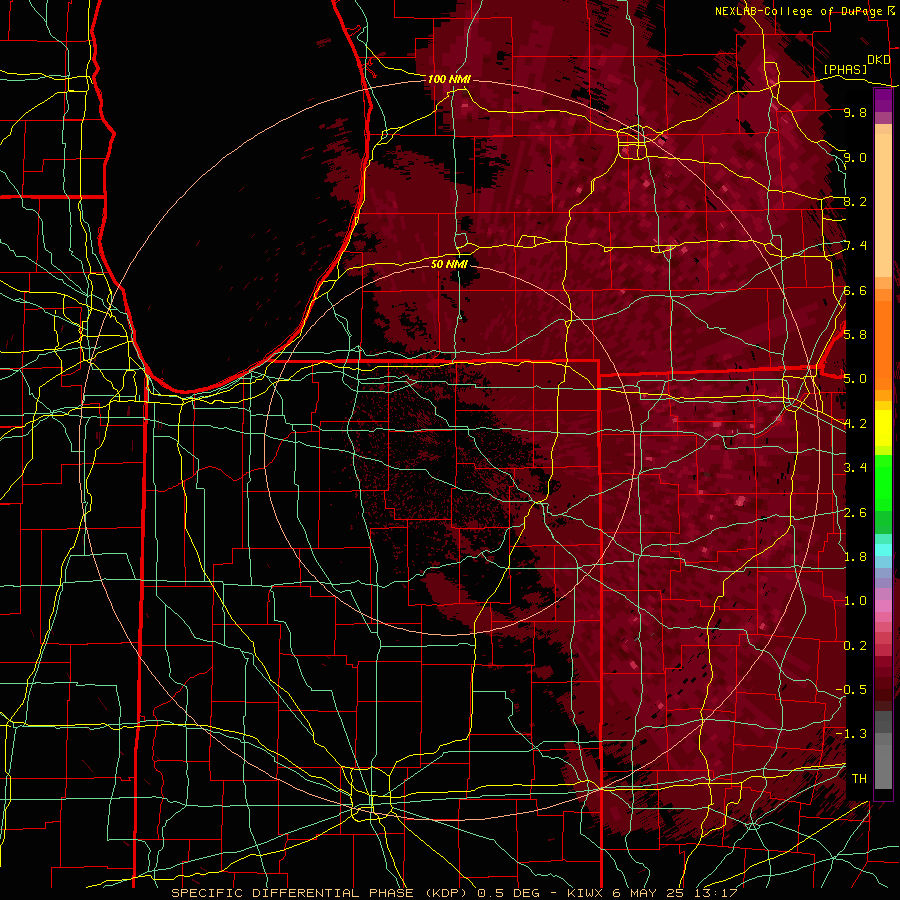Select the 5.0 scale value

pyautogui.click(x=855, y=379)
